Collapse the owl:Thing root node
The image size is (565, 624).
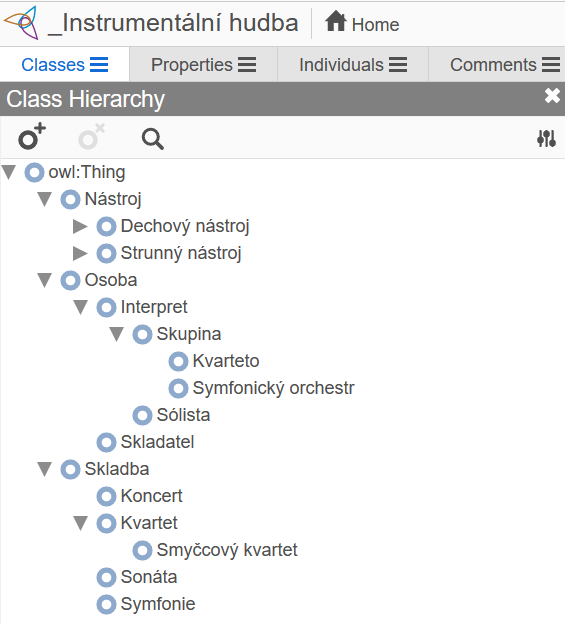click(9, 172)
